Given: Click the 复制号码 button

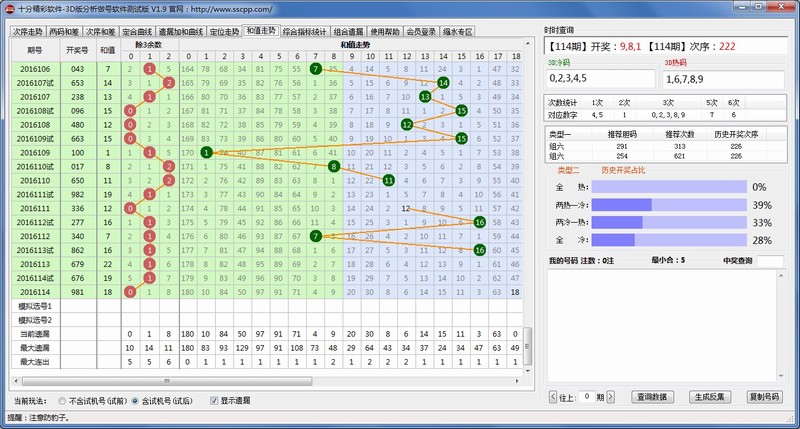Looking at the screenshot, I should coord(764,397).
